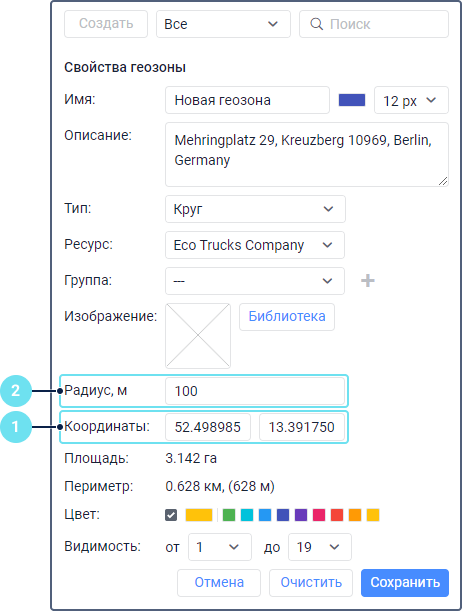The image size is (462, 611).
Task: Click the latitude coordinate field 52.498985
Action: 208,427
